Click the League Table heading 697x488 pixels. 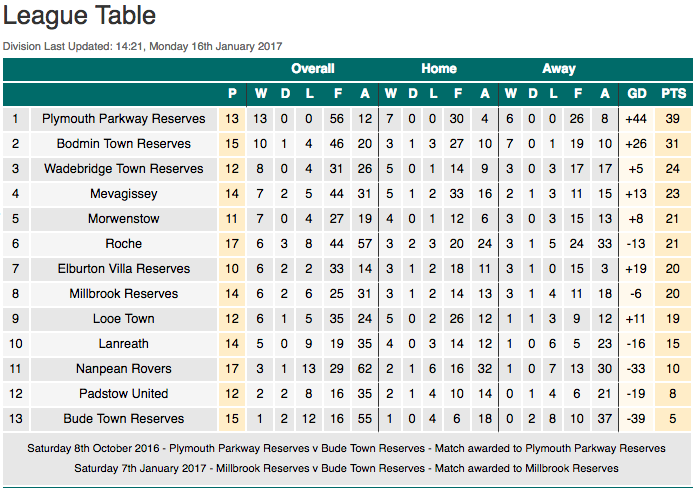[x=79, y=16]
